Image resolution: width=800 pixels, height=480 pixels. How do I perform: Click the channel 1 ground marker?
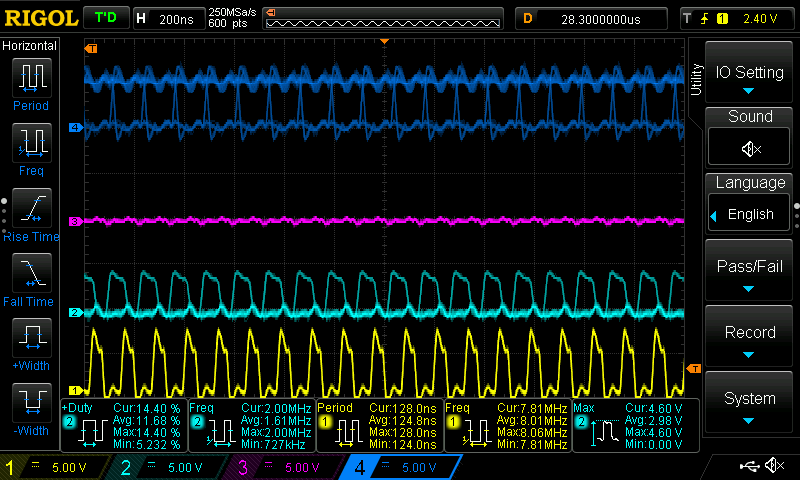point(76,390)
